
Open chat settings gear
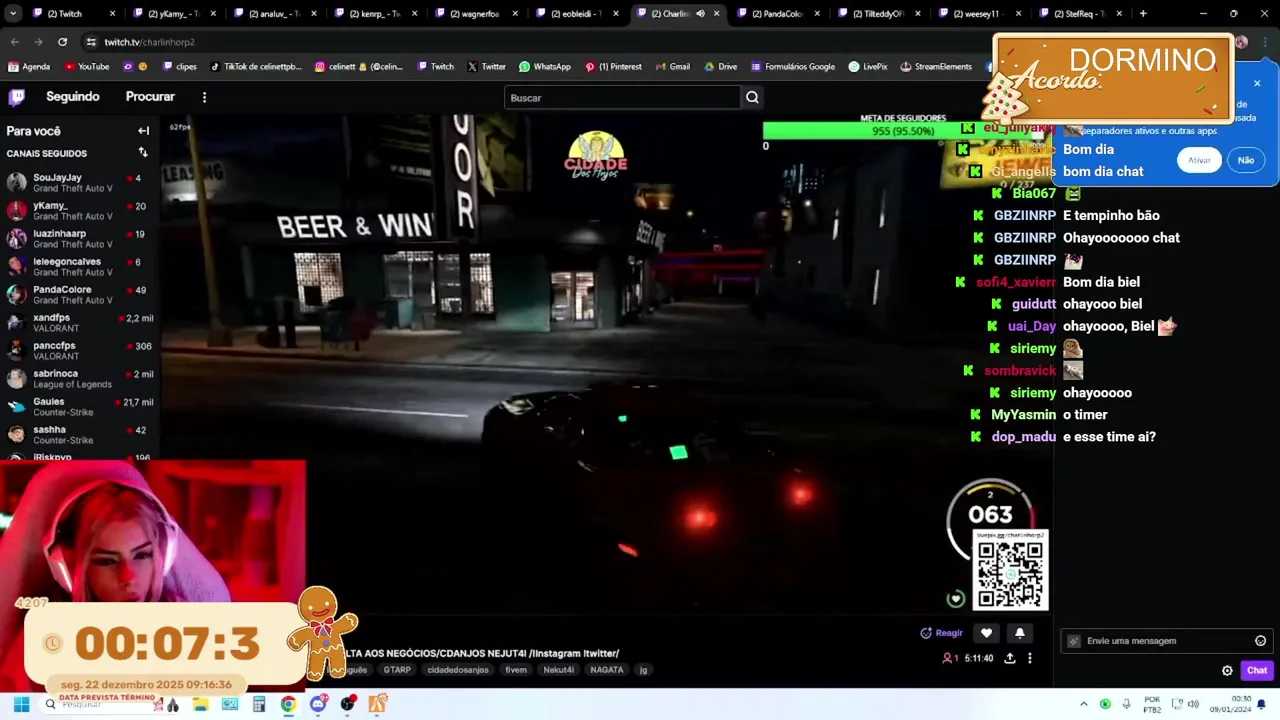point(1227,671)
